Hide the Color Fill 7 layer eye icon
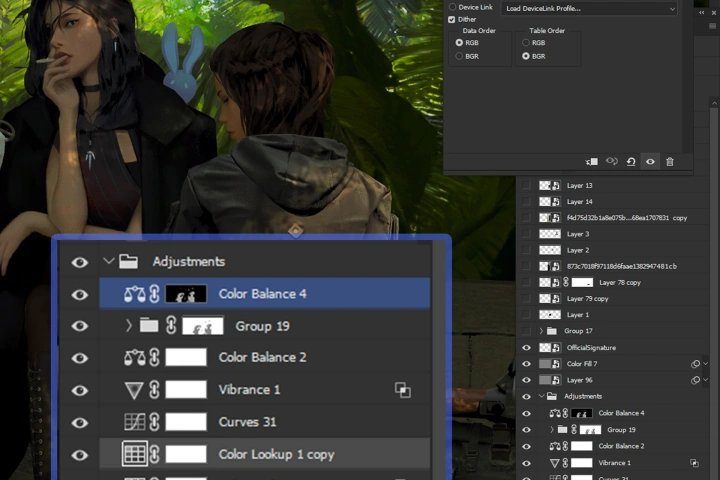The height and width of the screenshot is (480, 720). pyautogui.click(x=526, y=364)
